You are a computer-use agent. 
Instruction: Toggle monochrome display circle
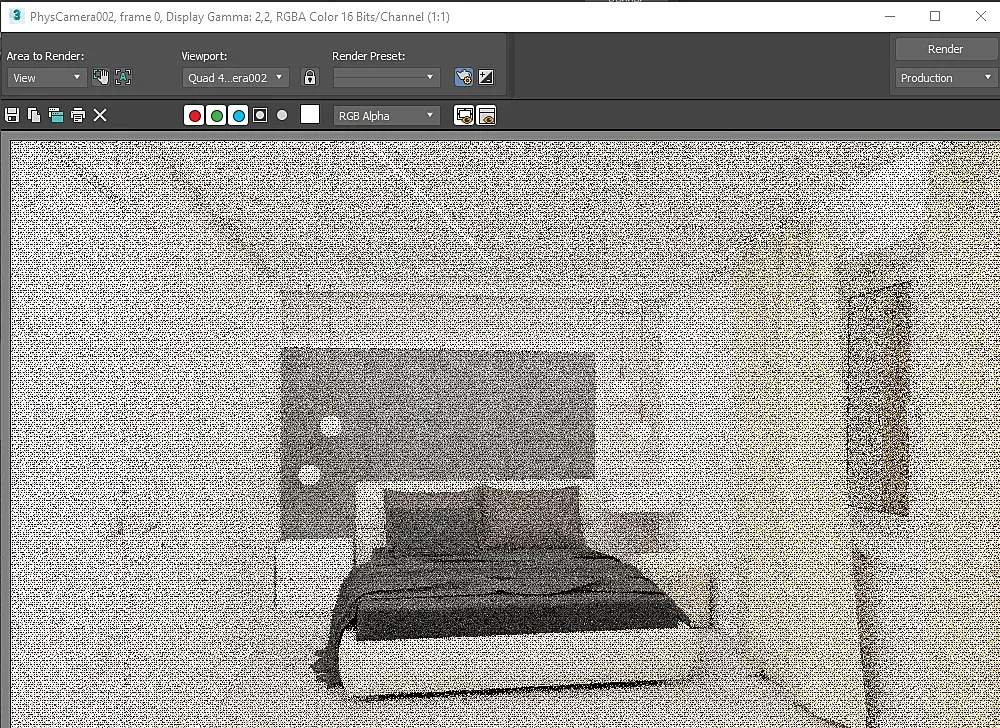pos(282,115)
